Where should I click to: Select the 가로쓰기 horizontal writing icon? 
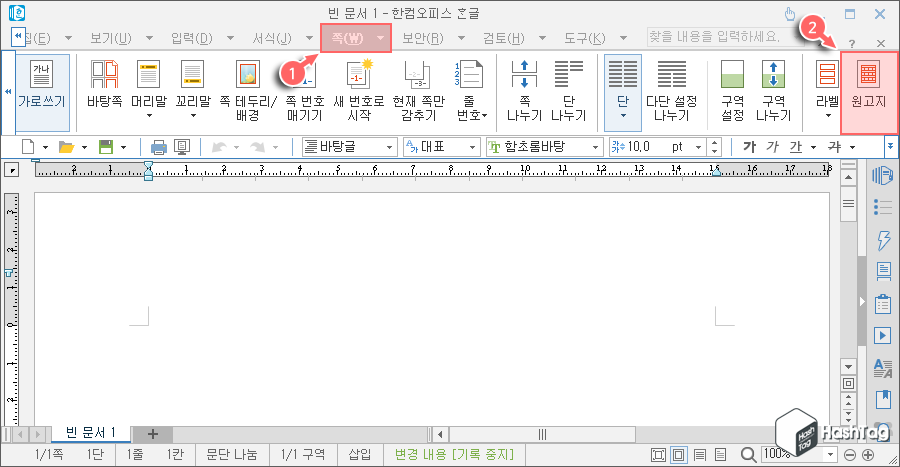point(41,92)
